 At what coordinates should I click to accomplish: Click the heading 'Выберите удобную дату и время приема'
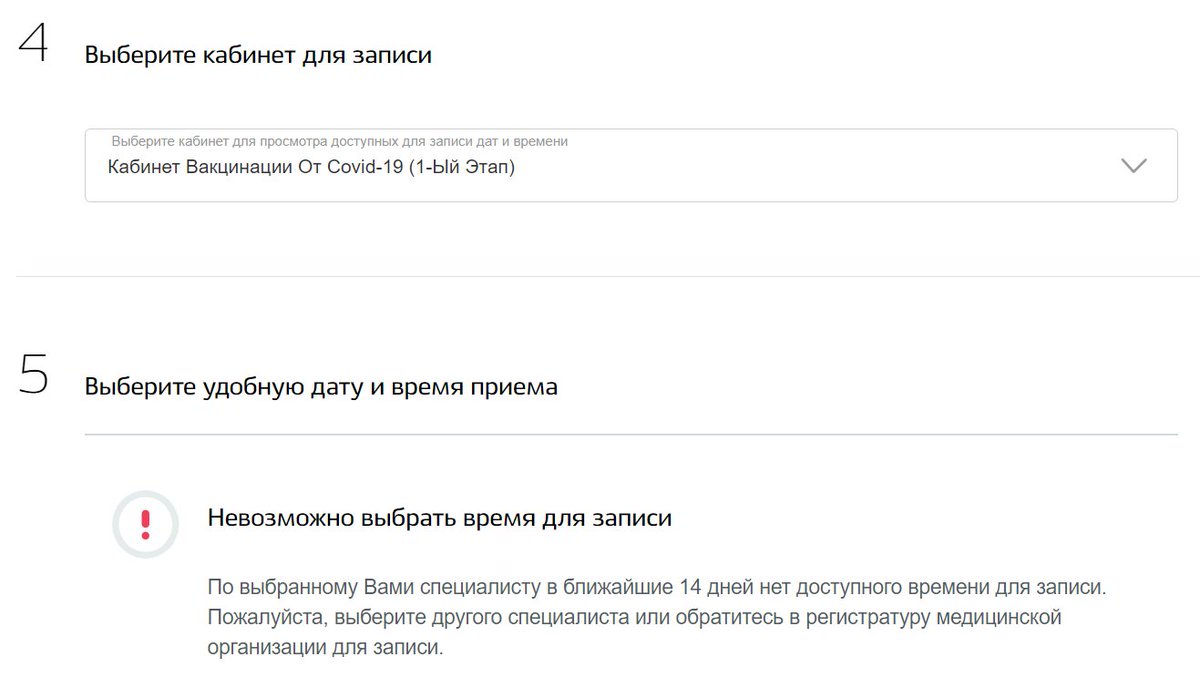pyautogui.click(x=321, y=387)
